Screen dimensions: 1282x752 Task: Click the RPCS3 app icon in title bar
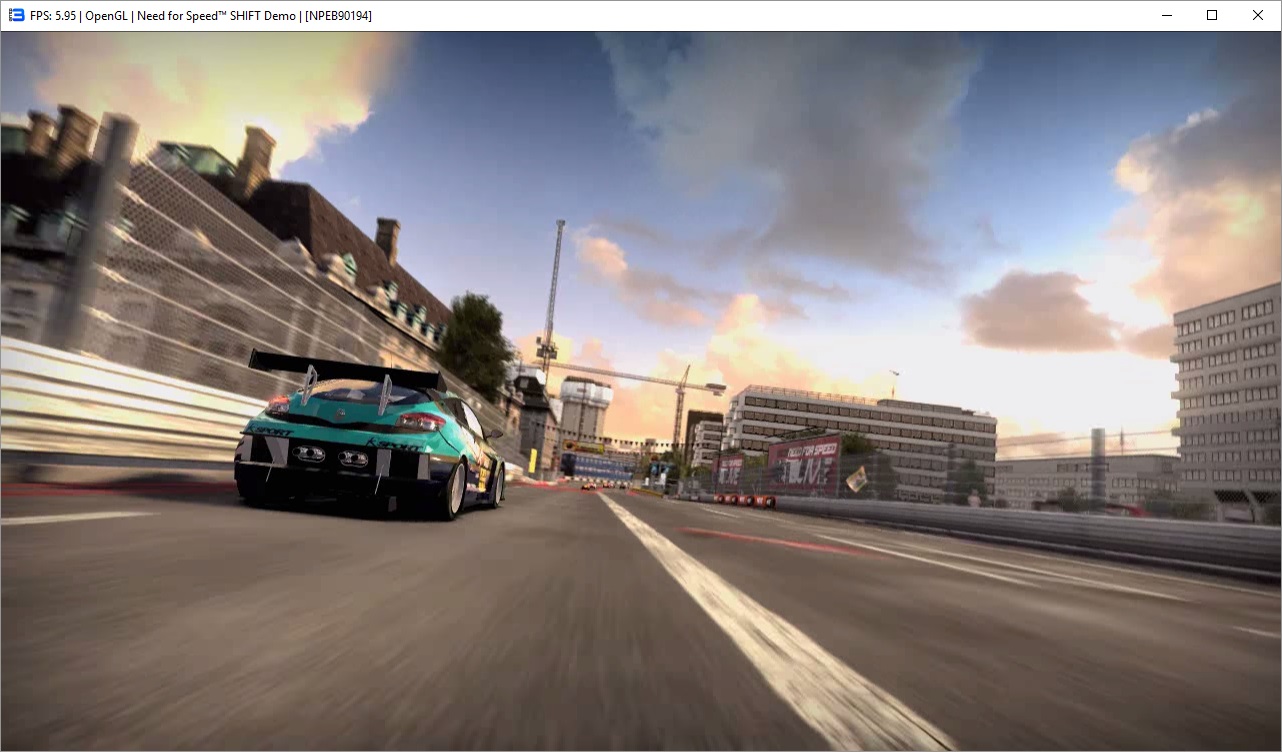click(x=16, y=16)
